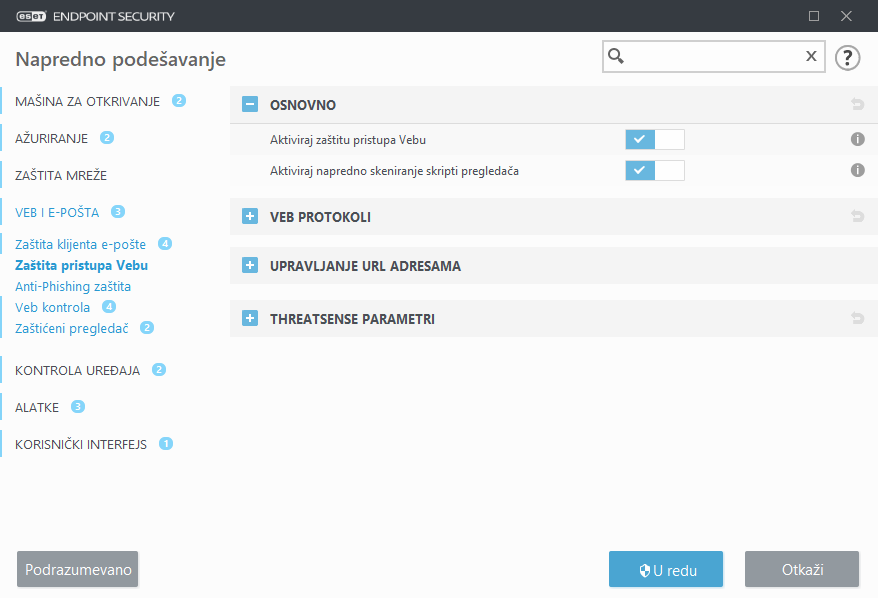Image resolution: width=878 pixels, height=598 pixels.
Task: Open AŽURIRANJE category
Action: pos(52,138)
